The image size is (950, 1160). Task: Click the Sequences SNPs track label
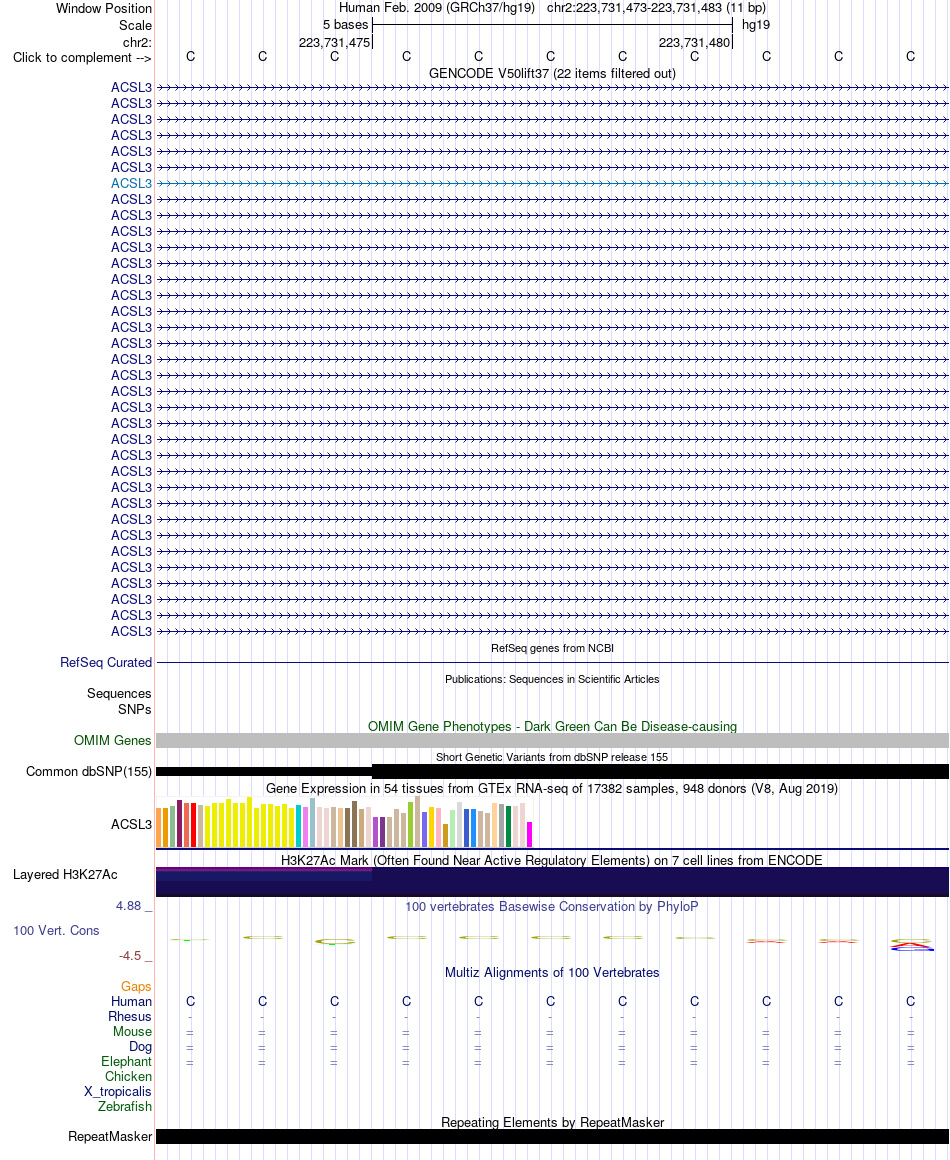coord(118,701)
